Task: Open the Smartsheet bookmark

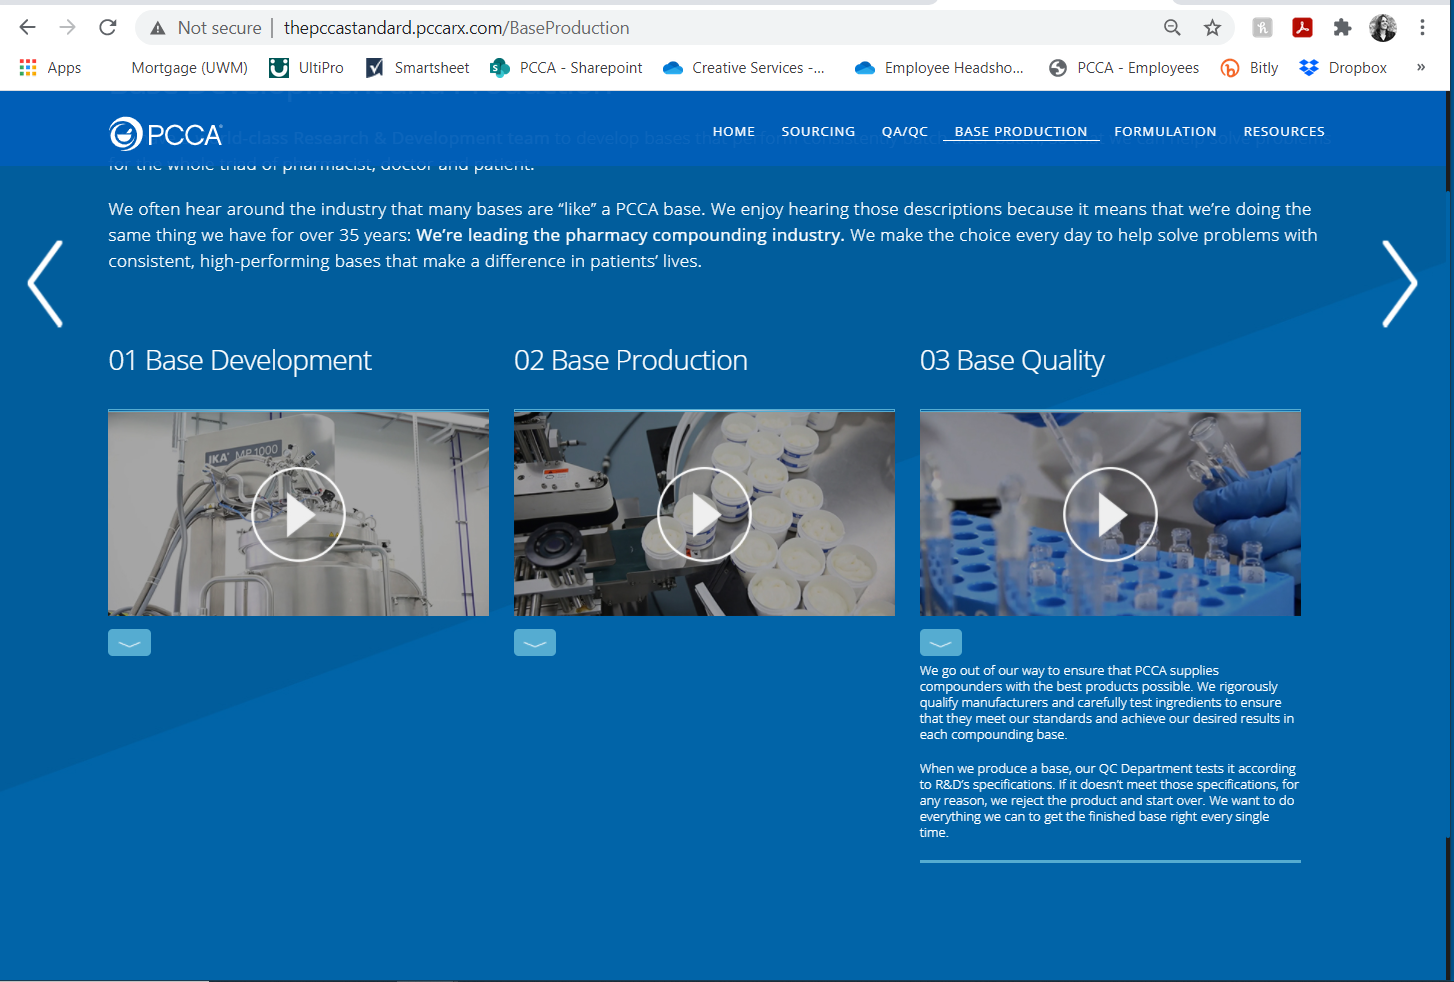Action: 418,68
